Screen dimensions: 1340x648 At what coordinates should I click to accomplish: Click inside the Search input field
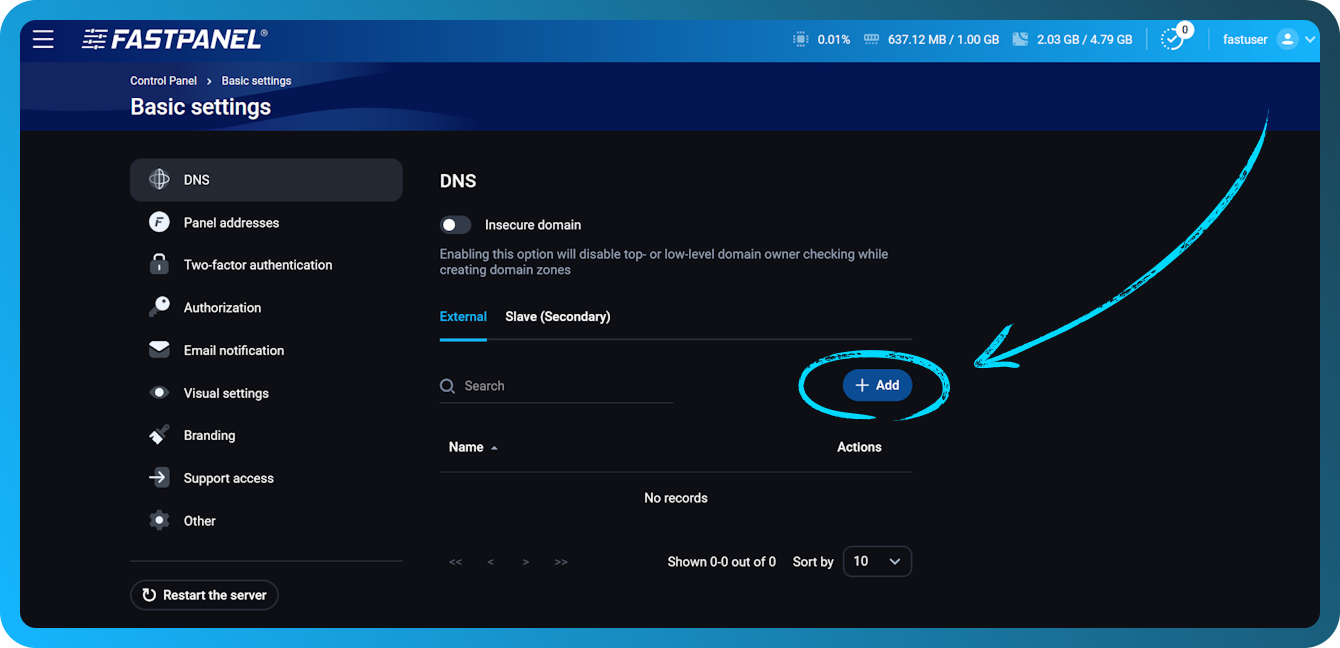[x=540, y=385]
